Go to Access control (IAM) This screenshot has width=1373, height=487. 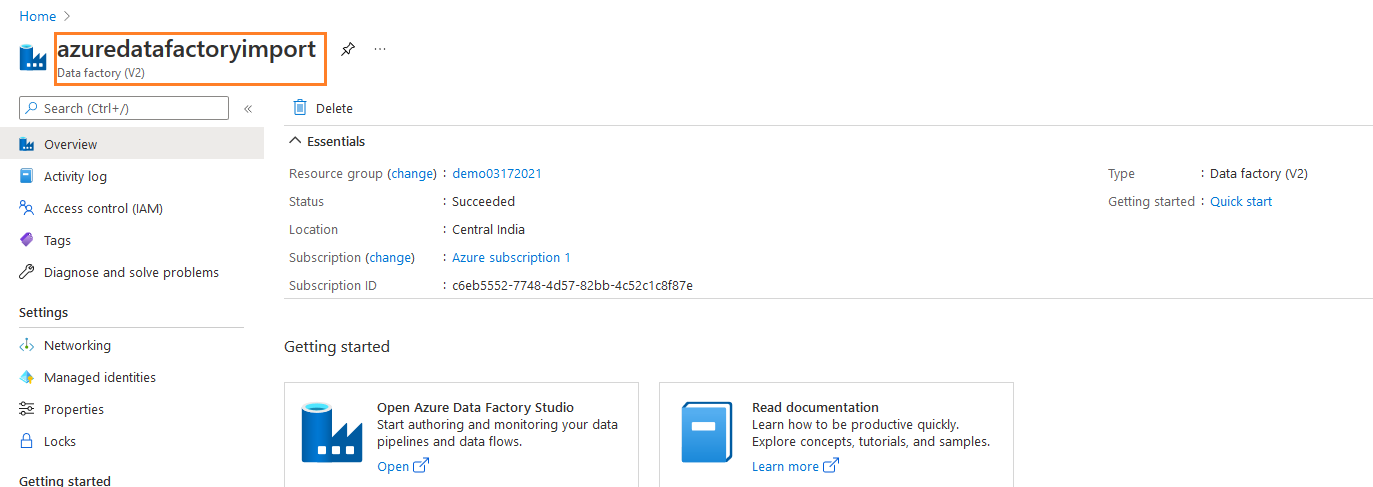click(103, 208)
